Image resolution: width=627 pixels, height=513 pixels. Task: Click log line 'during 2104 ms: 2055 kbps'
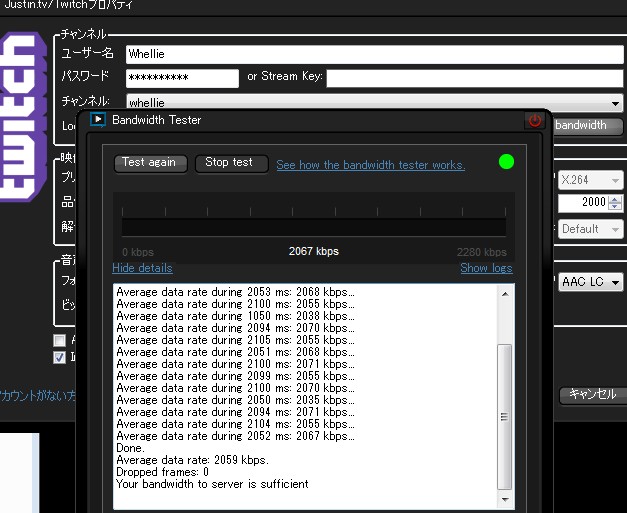pyautogui.click(x=236, y=424)
